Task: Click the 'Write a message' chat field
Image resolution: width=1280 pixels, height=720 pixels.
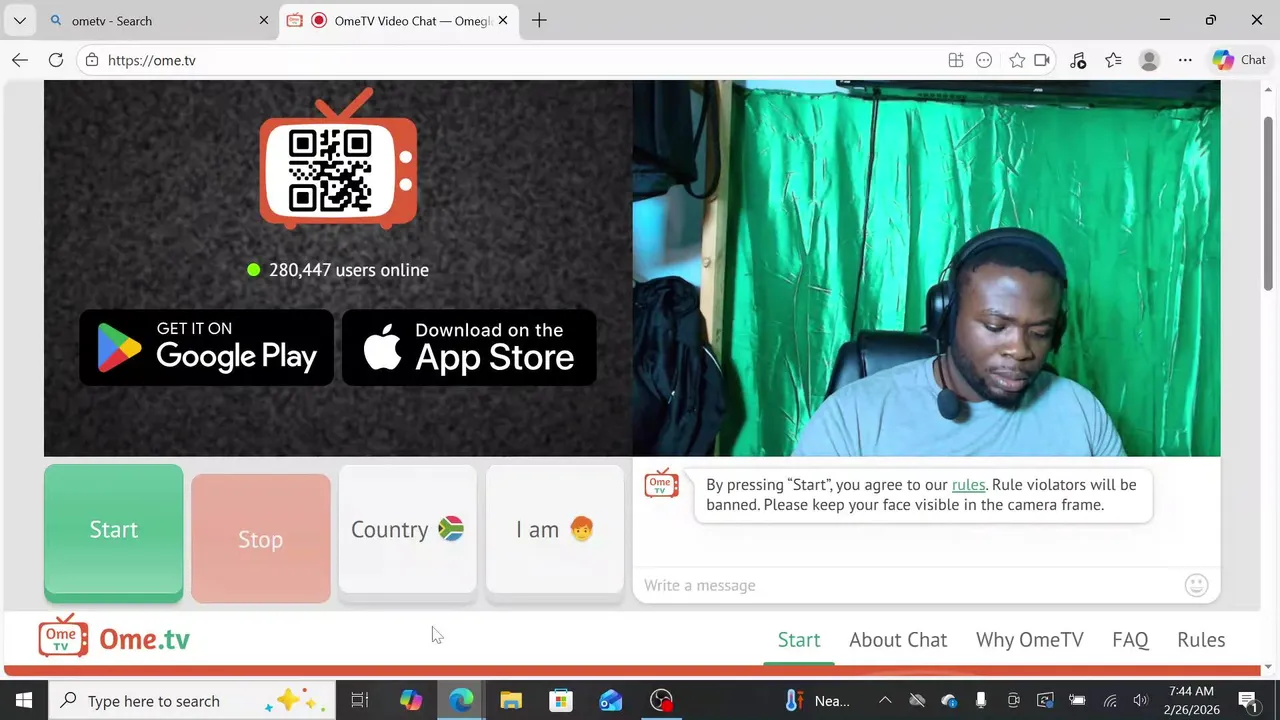Action: click(x=910, y=585)
